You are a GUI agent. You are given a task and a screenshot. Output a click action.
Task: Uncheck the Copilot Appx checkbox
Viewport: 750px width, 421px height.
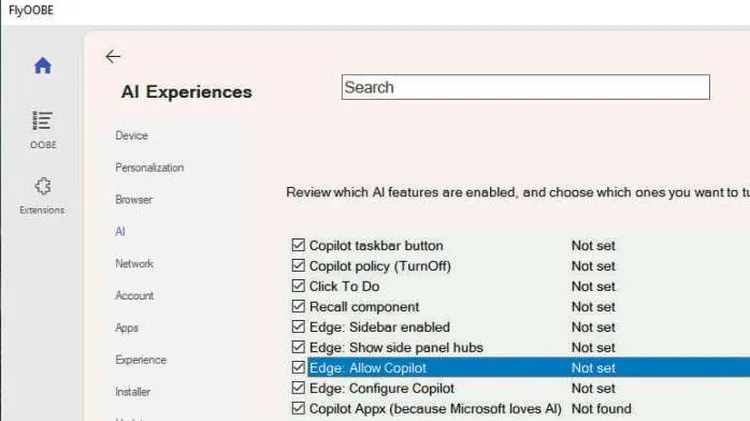pyautogui.click(x=298, y=408)
